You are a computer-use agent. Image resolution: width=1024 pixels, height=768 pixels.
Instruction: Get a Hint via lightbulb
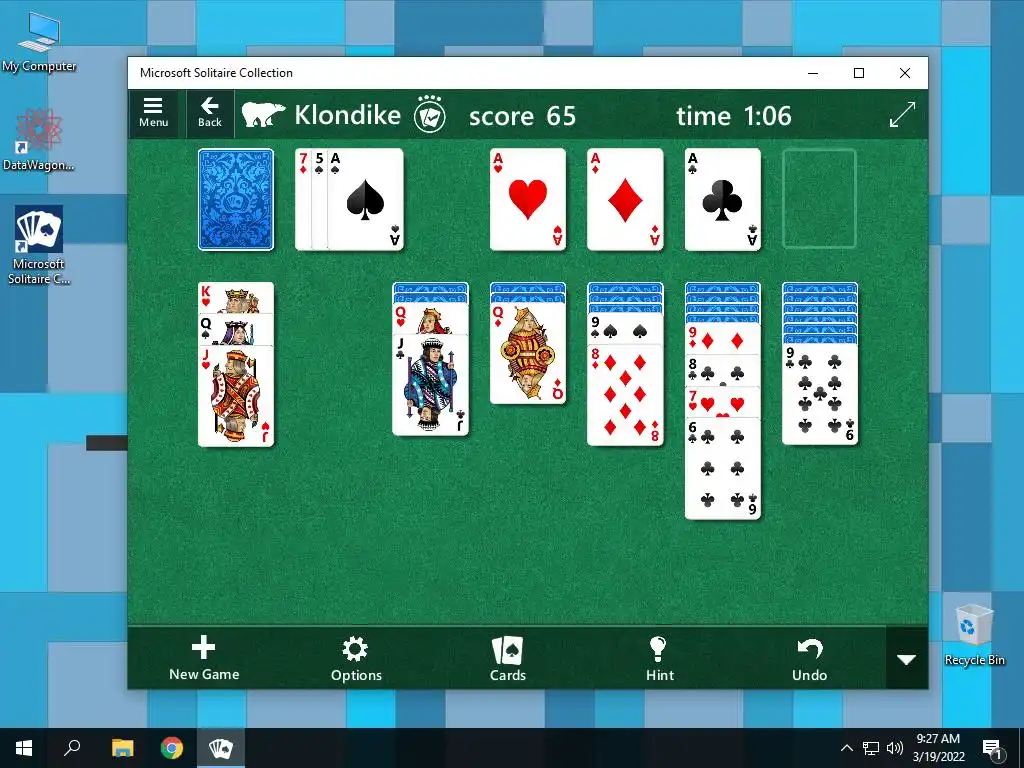pos(659,658)
